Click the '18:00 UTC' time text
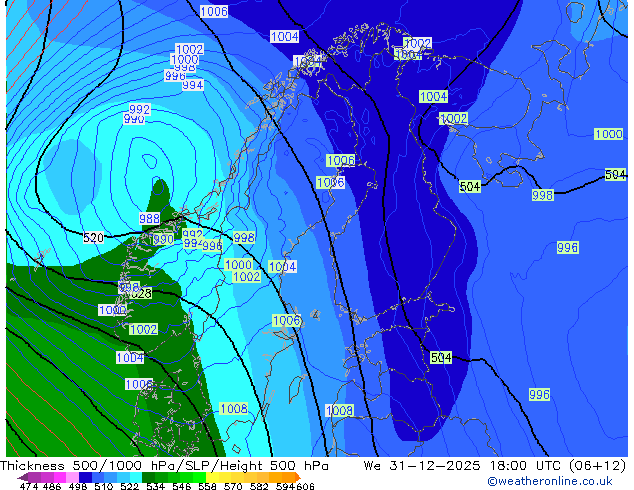Screen dimensions: 634x490 pos(527,466)
